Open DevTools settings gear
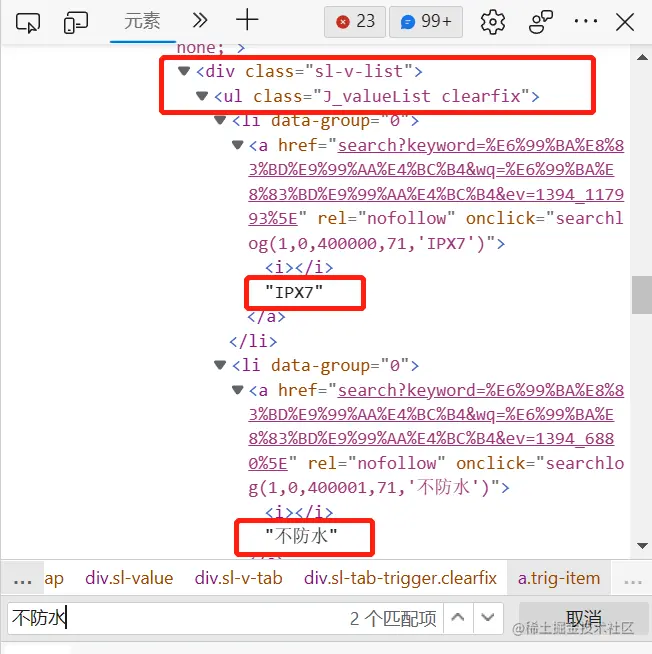652x654 pixels. tap(493, 22)
